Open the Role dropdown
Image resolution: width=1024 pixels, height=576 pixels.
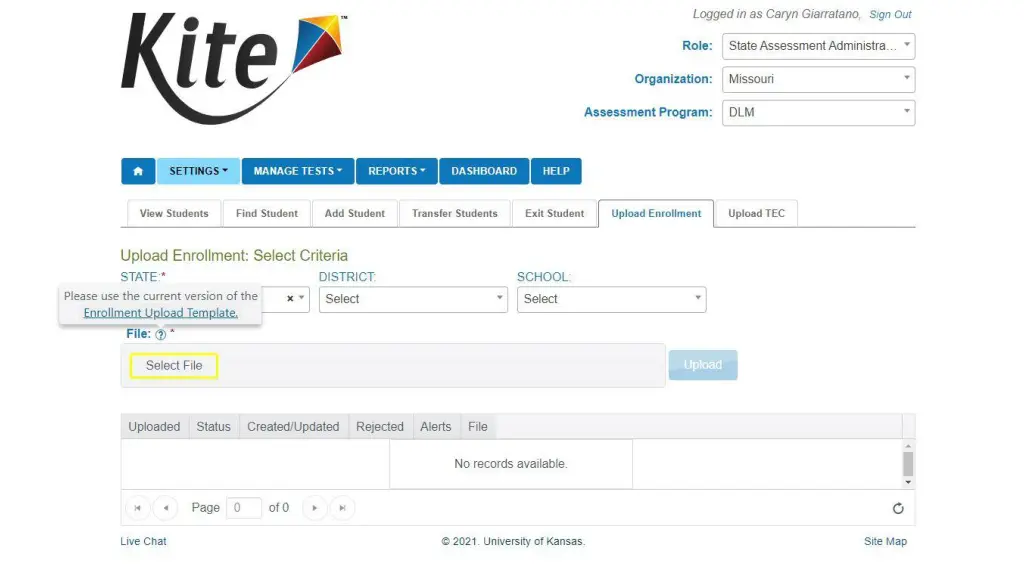click(x=818, y=46)
